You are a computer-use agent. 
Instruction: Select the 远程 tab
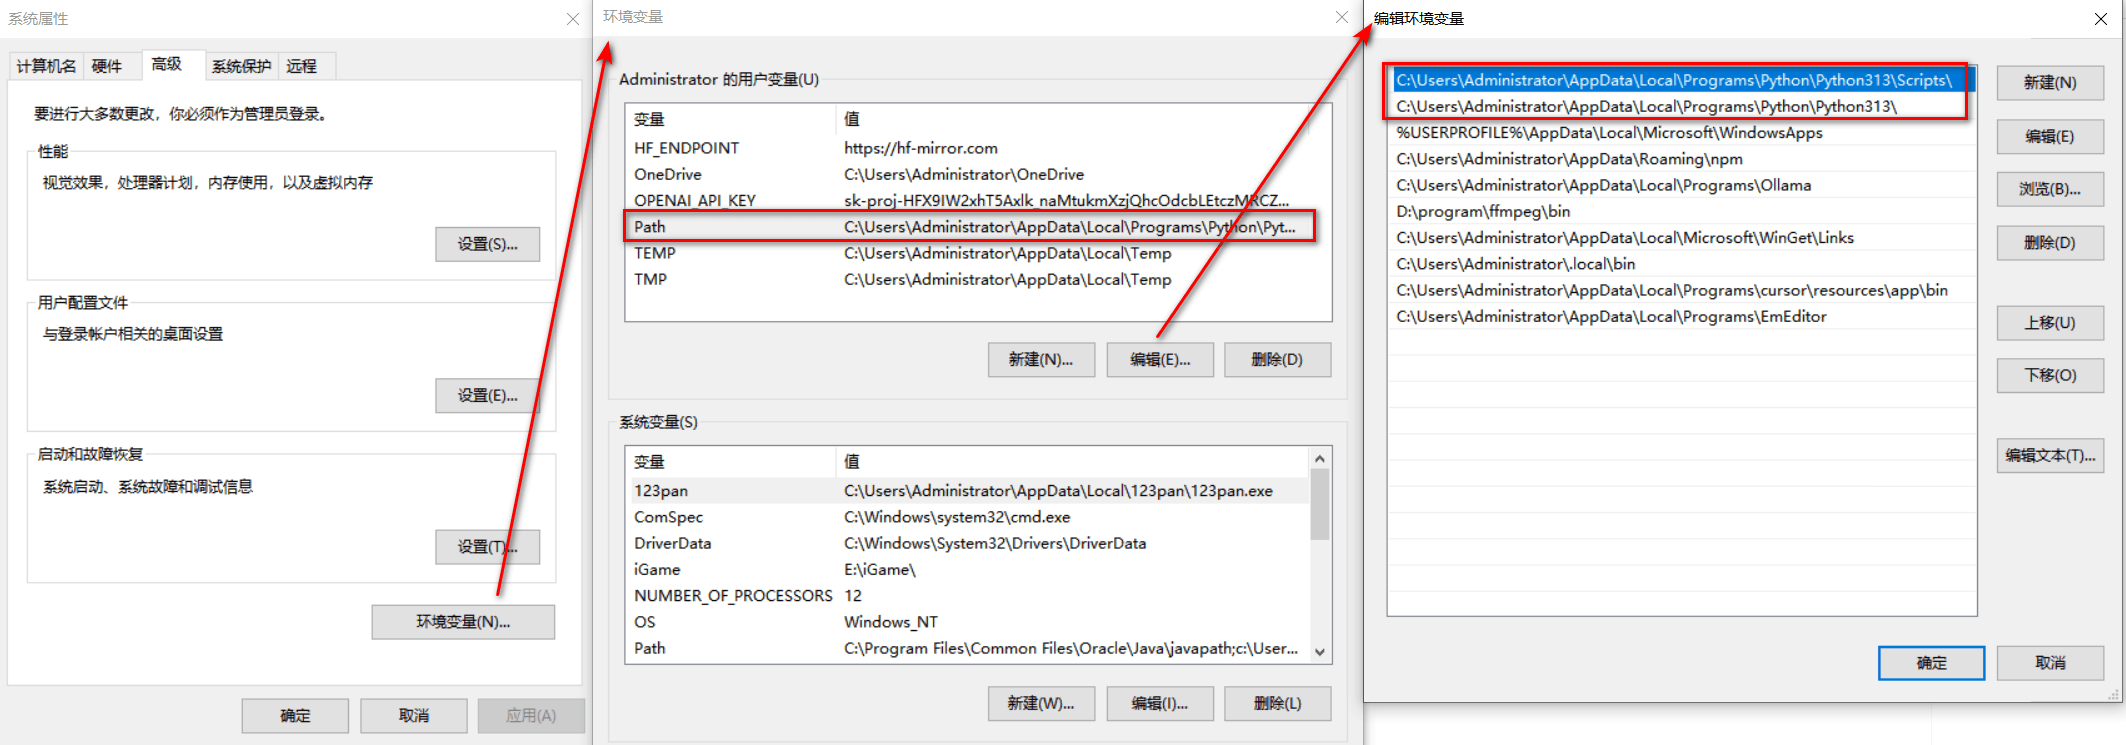[x=301, y=66]
